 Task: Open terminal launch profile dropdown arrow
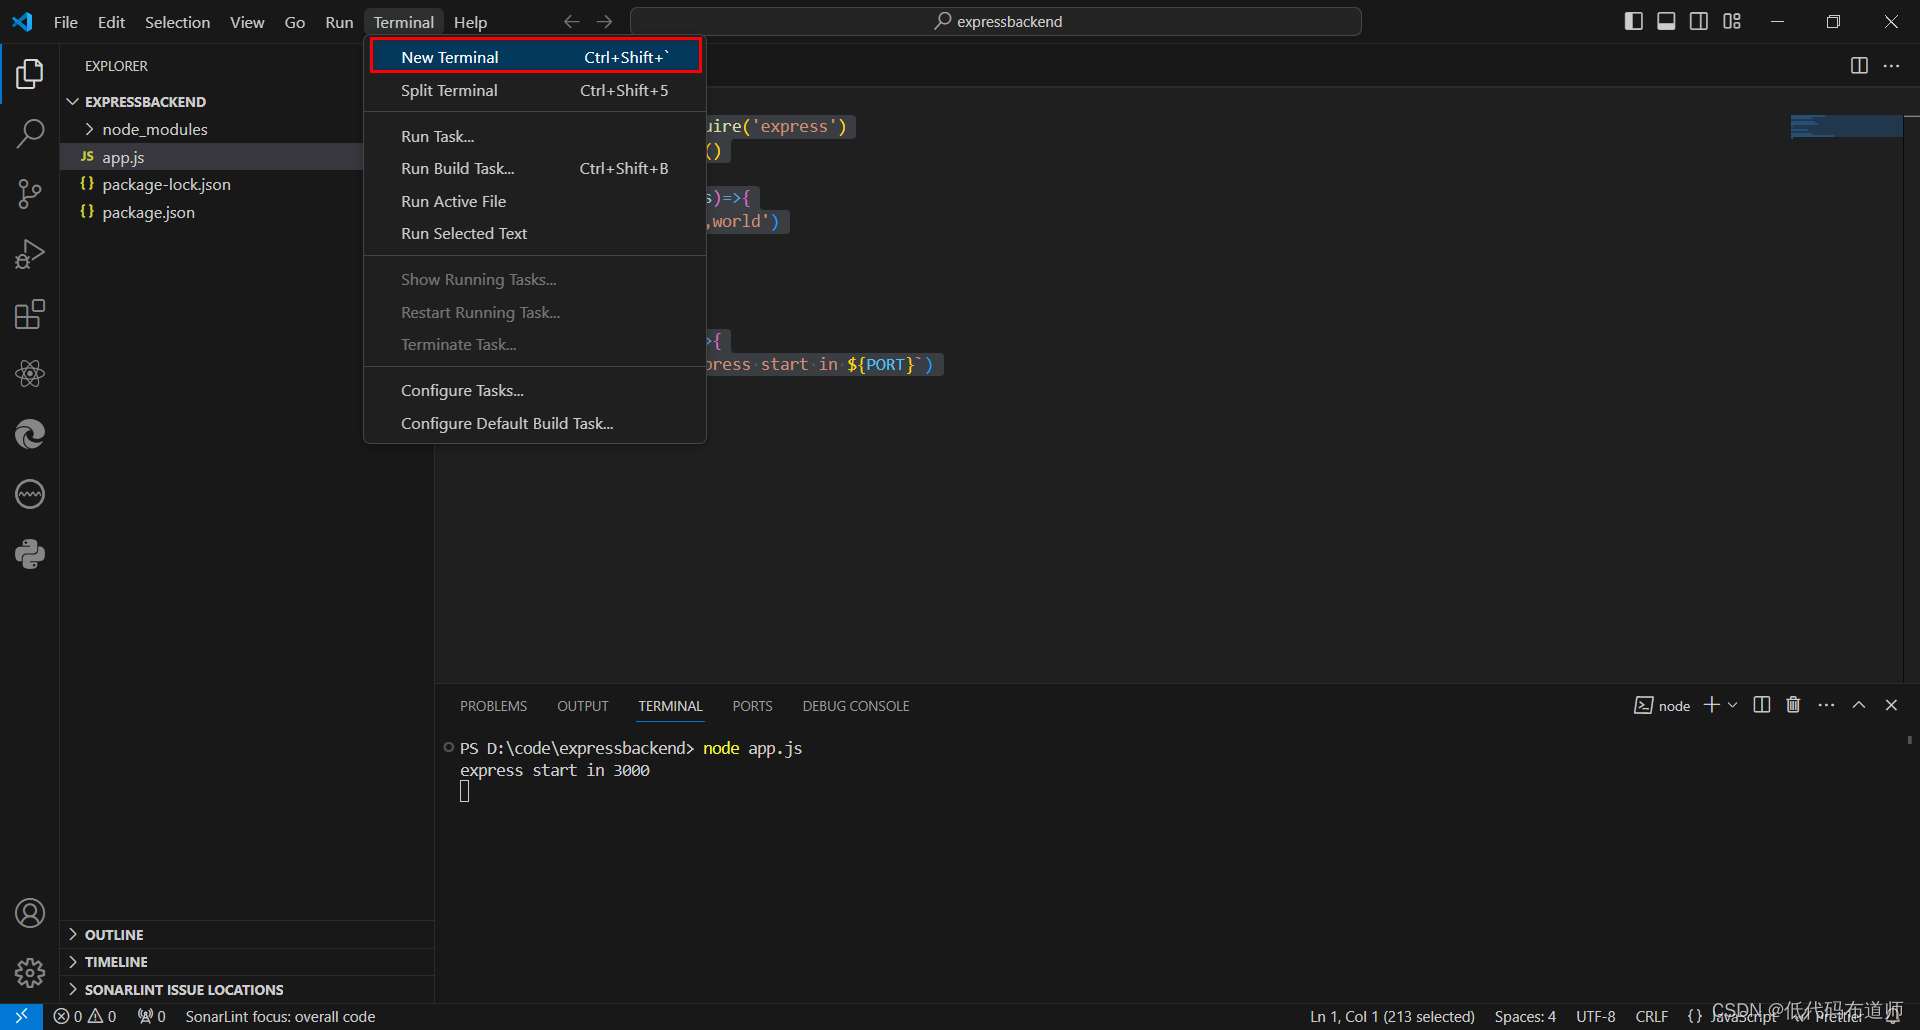[x=1733, y=705]
